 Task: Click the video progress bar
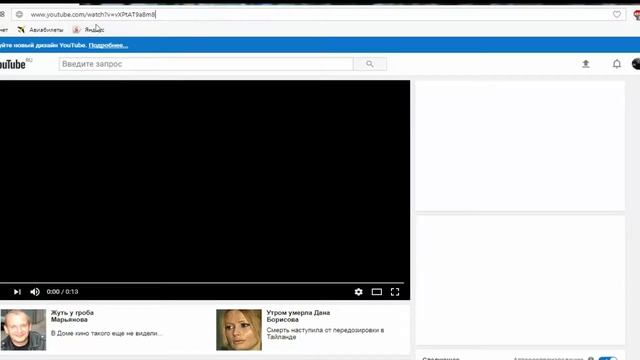tap(202, 282)
